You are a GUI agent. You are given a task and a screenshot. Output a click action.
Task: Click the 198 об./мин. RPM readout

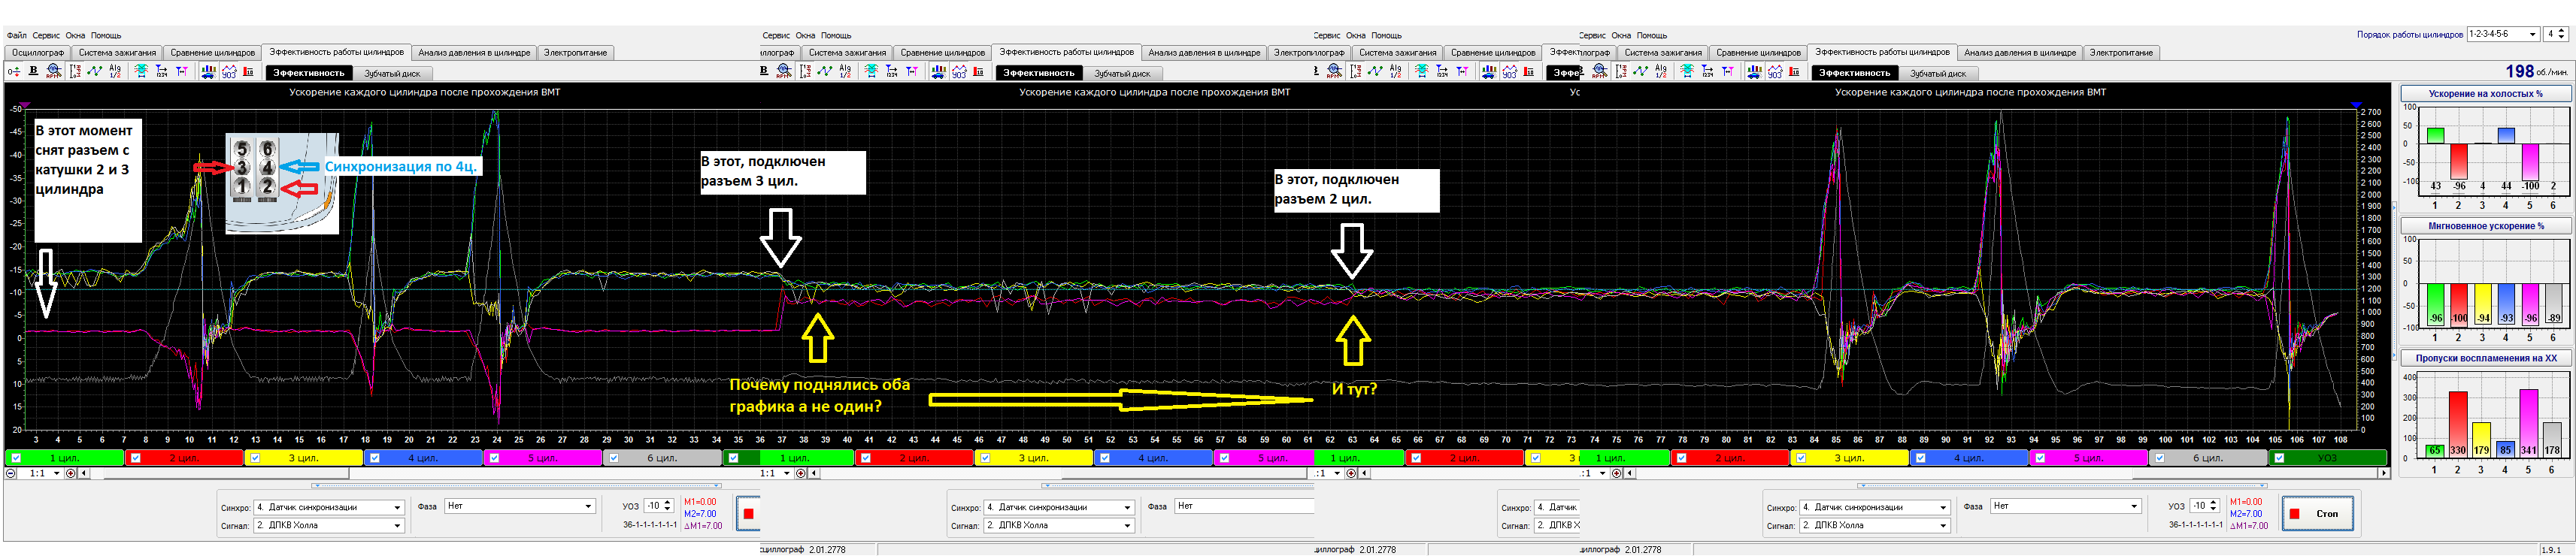pyautogui.click(x=2537, y=71)
